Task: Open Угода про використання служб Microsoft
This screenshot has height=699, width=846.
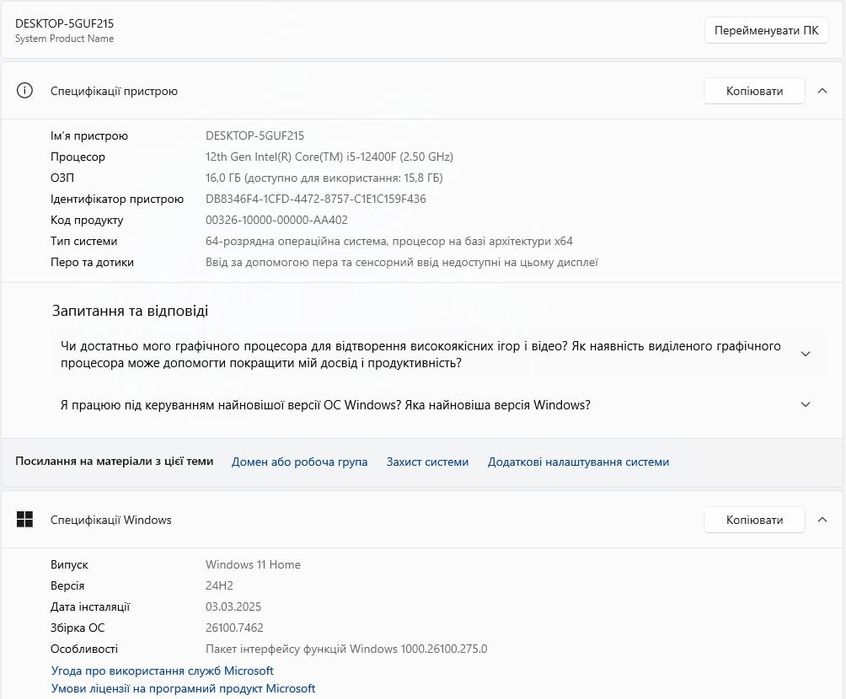Action: click(162, 671)
